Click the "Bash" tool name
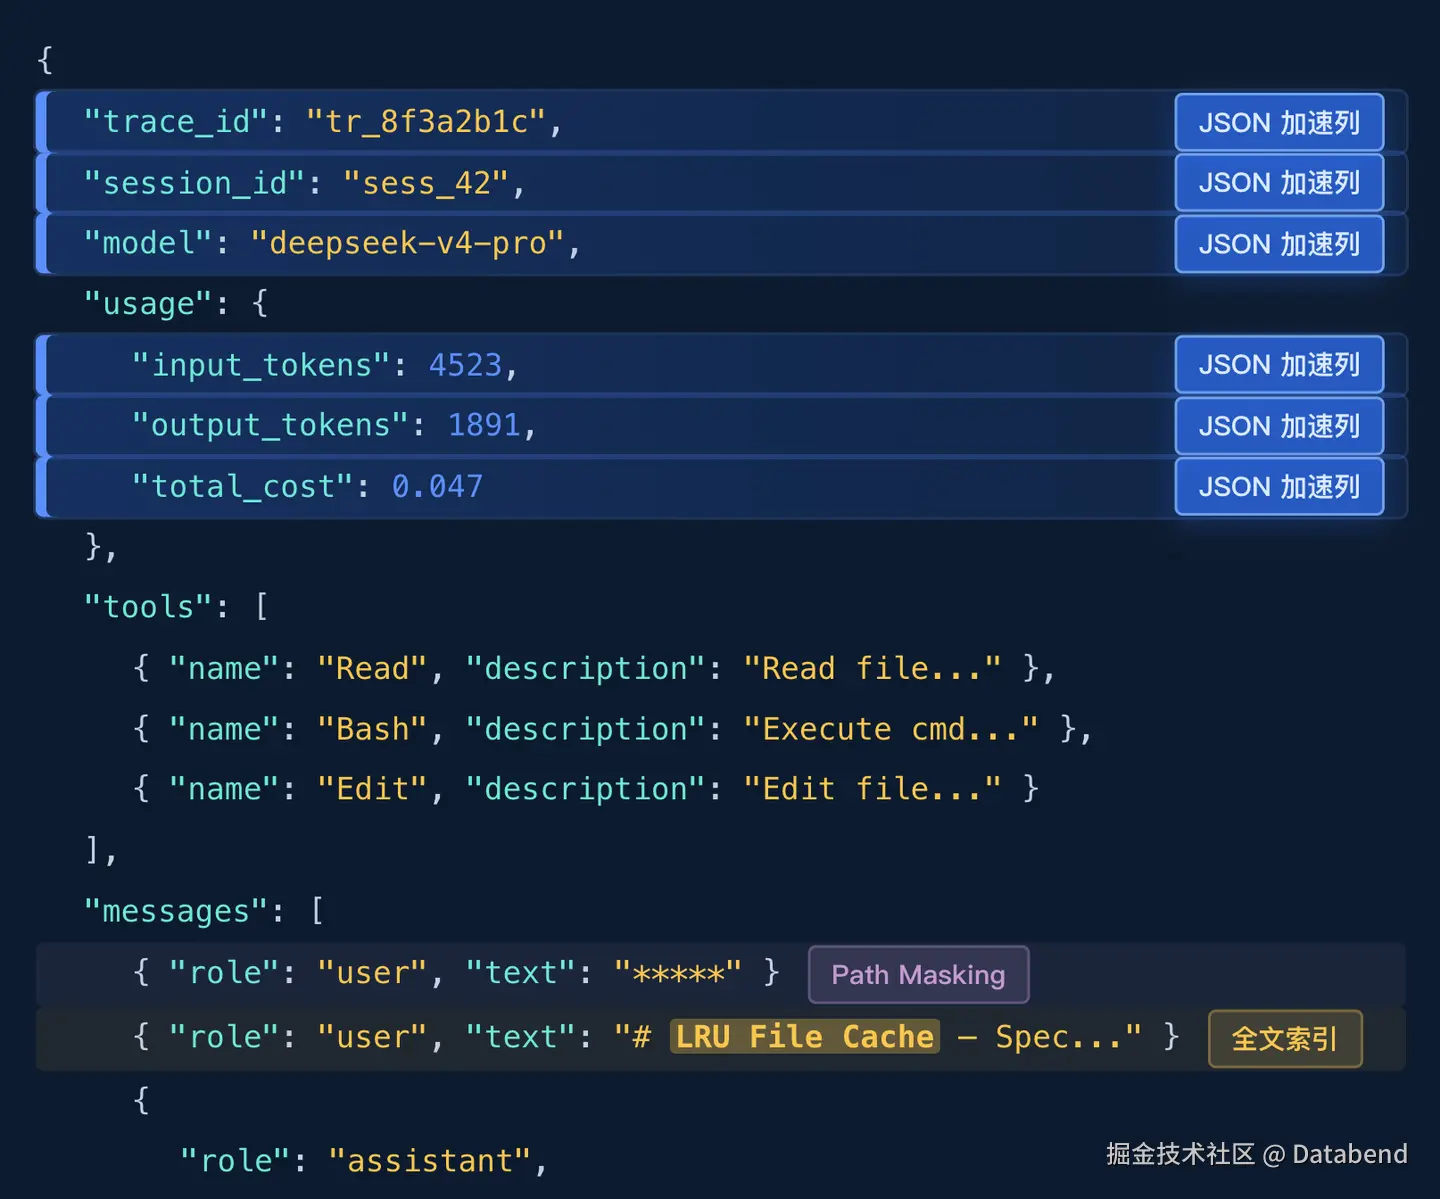This screenshot has height=1199, width=1440. coord(372,729)
